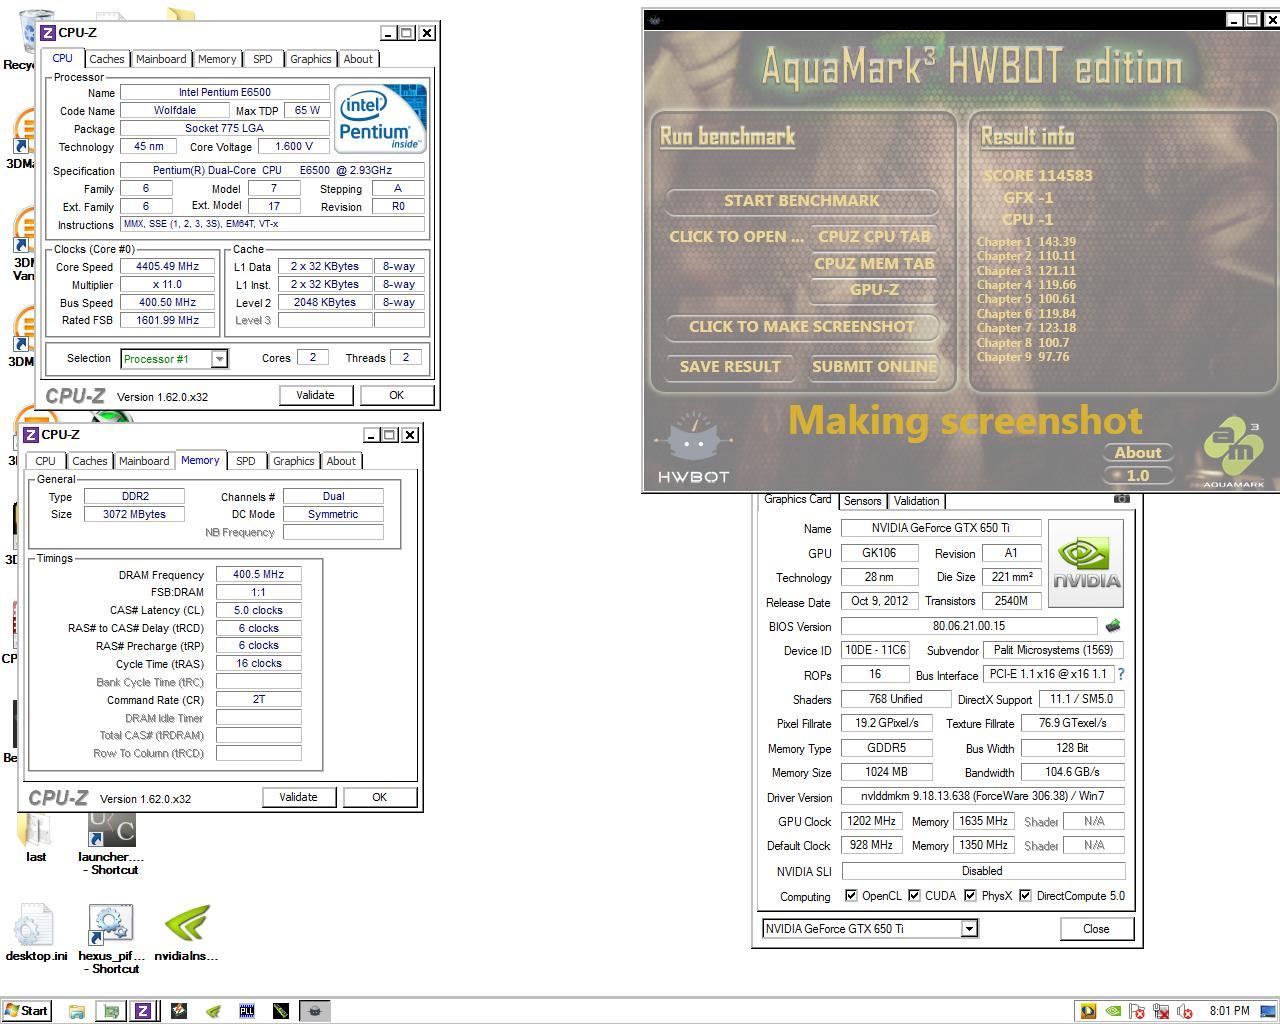
Task: Click SUBMIT ONLINE in AquaMark
Action: 874,367
